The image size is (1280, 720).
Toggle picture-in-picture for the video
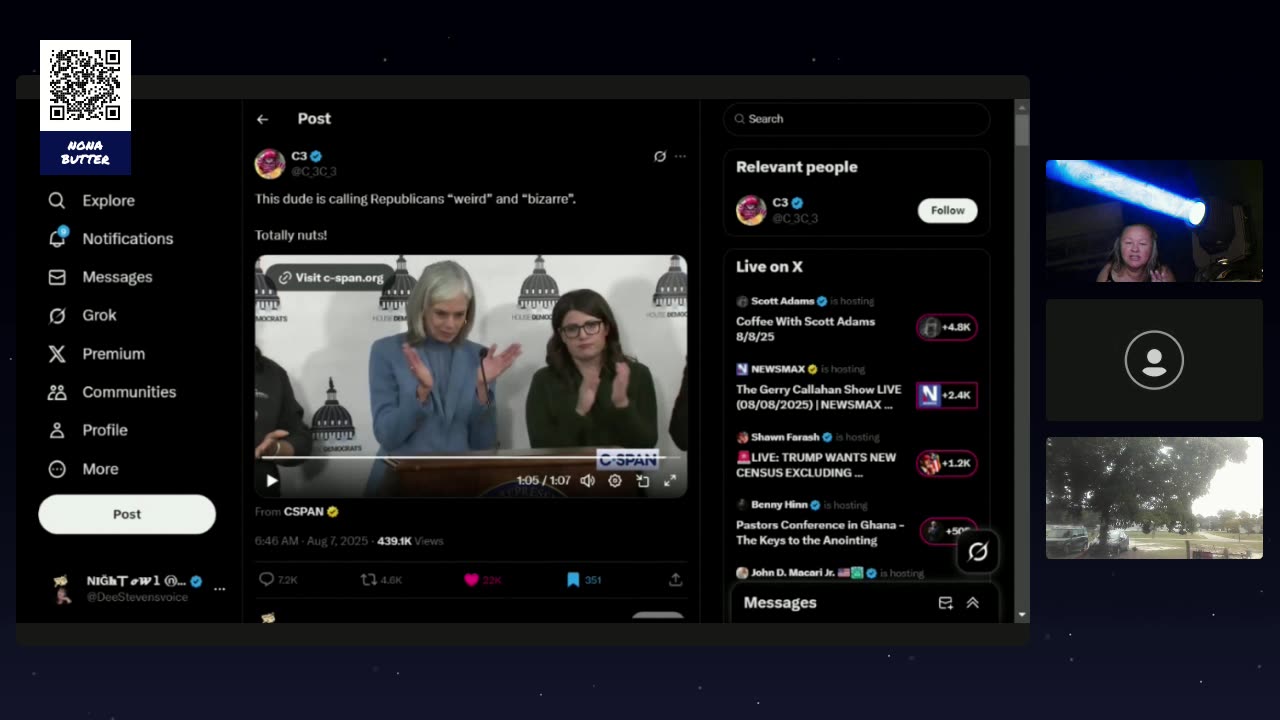(x=643, y=480)
